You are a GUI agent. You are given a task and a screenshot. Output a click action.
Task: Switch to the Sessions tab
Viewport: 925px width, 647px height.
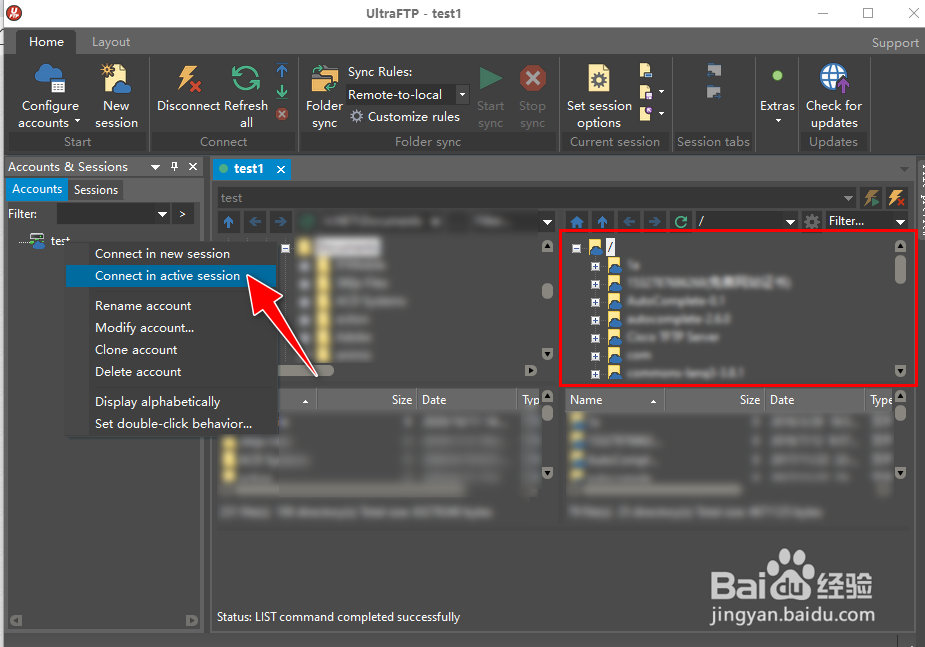pyautogui.click(x=96, y=190)
